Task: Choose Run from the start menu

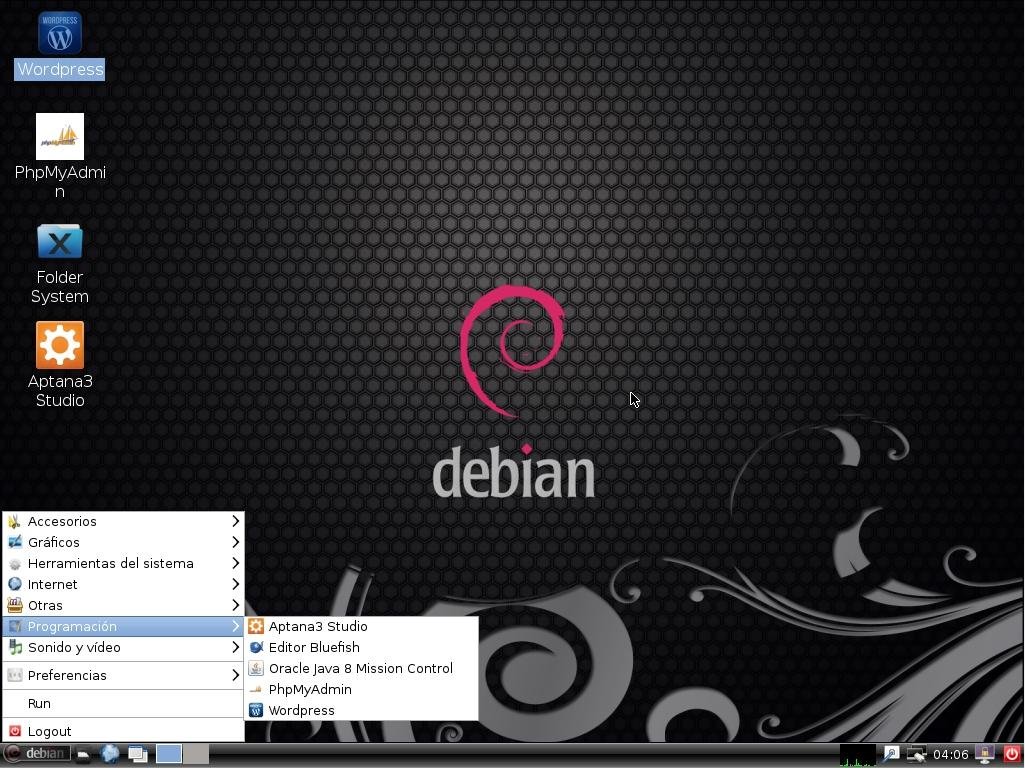Action: [124, 703]
